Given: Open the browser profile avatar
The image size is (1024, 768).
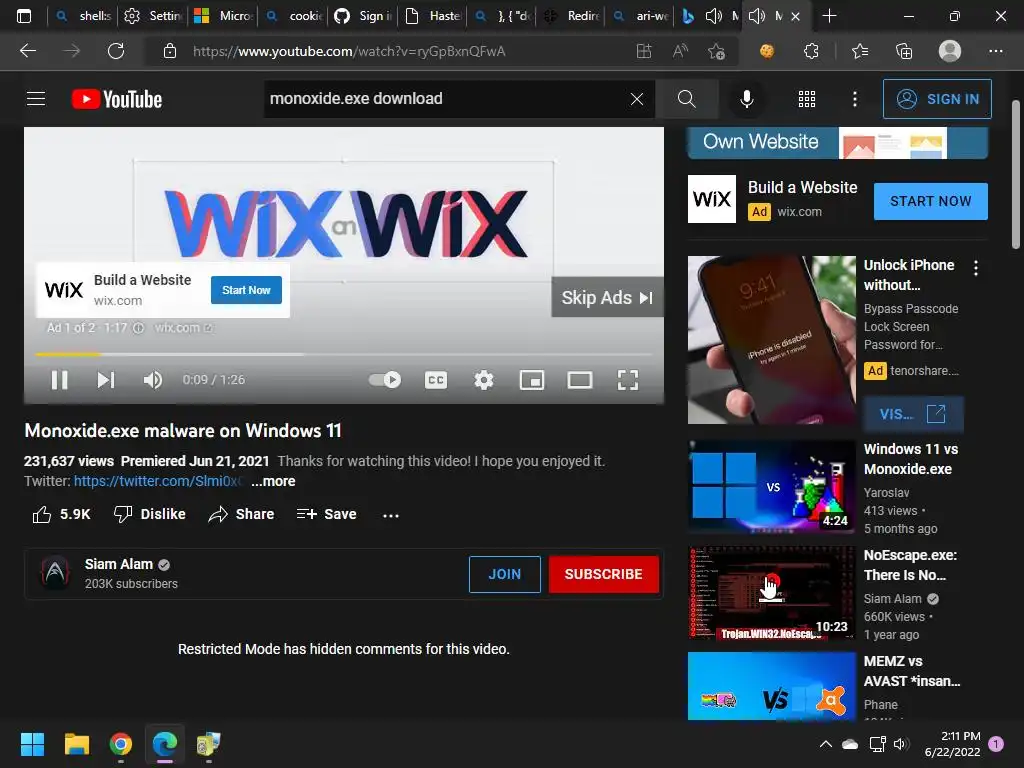Looking at the screenshot, I should pos(950,51).
